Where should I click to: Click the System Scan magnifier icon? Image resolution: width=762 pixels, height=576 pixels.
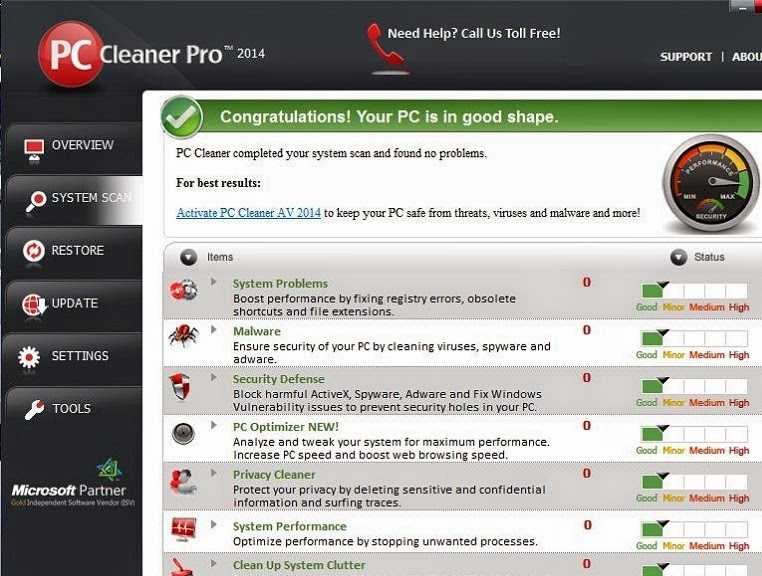tap(35, 201)
